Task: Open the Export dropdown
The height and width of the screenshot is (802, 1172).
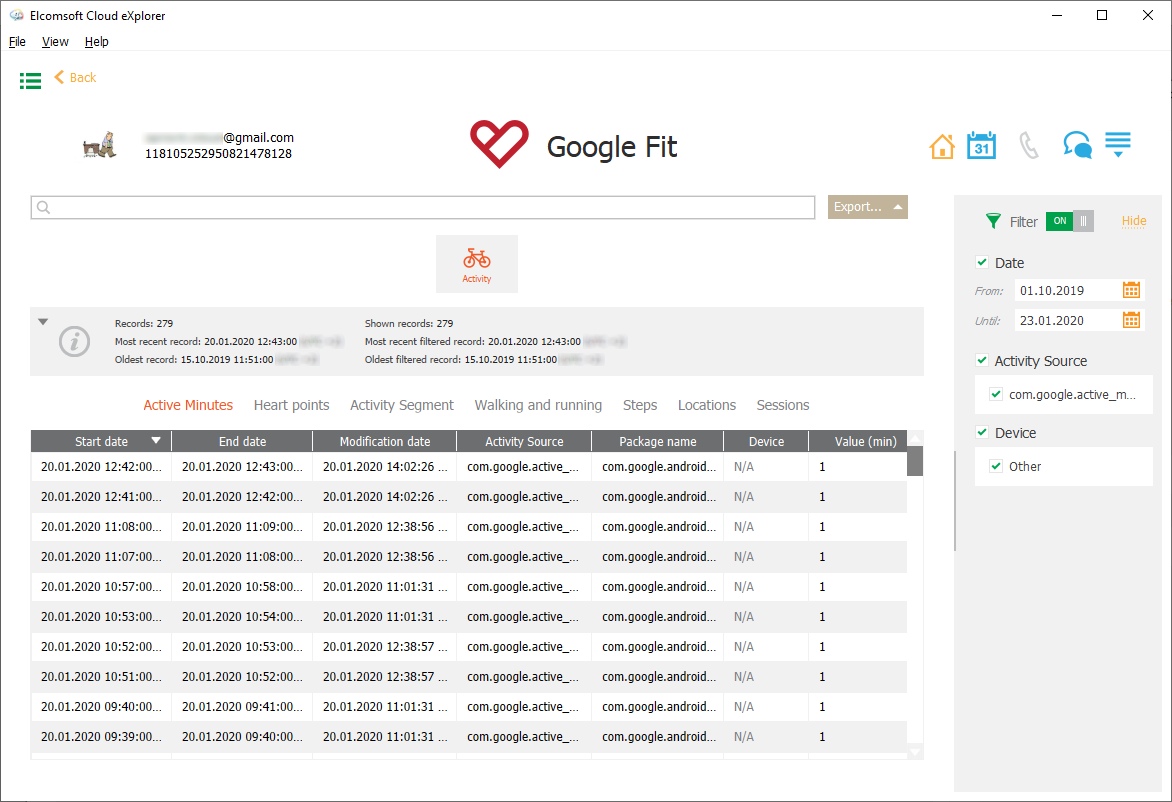Action: point(867,207)
